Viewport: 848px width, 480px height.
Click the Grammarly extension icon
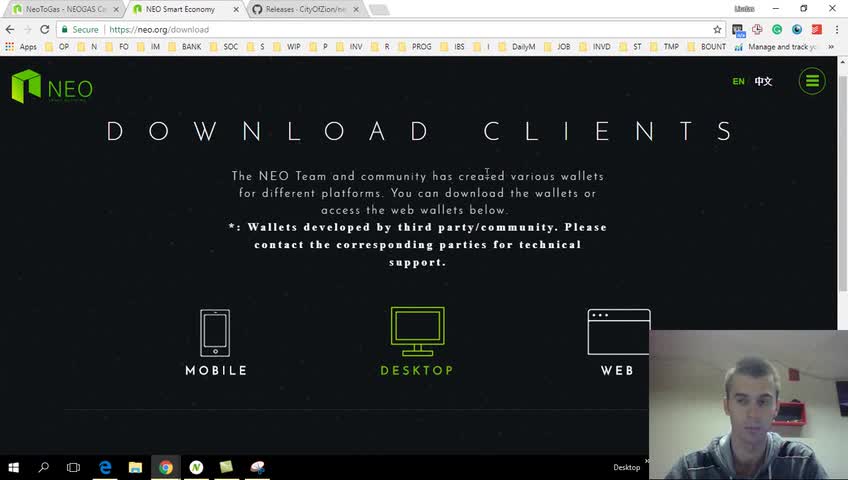pos(777,30)
